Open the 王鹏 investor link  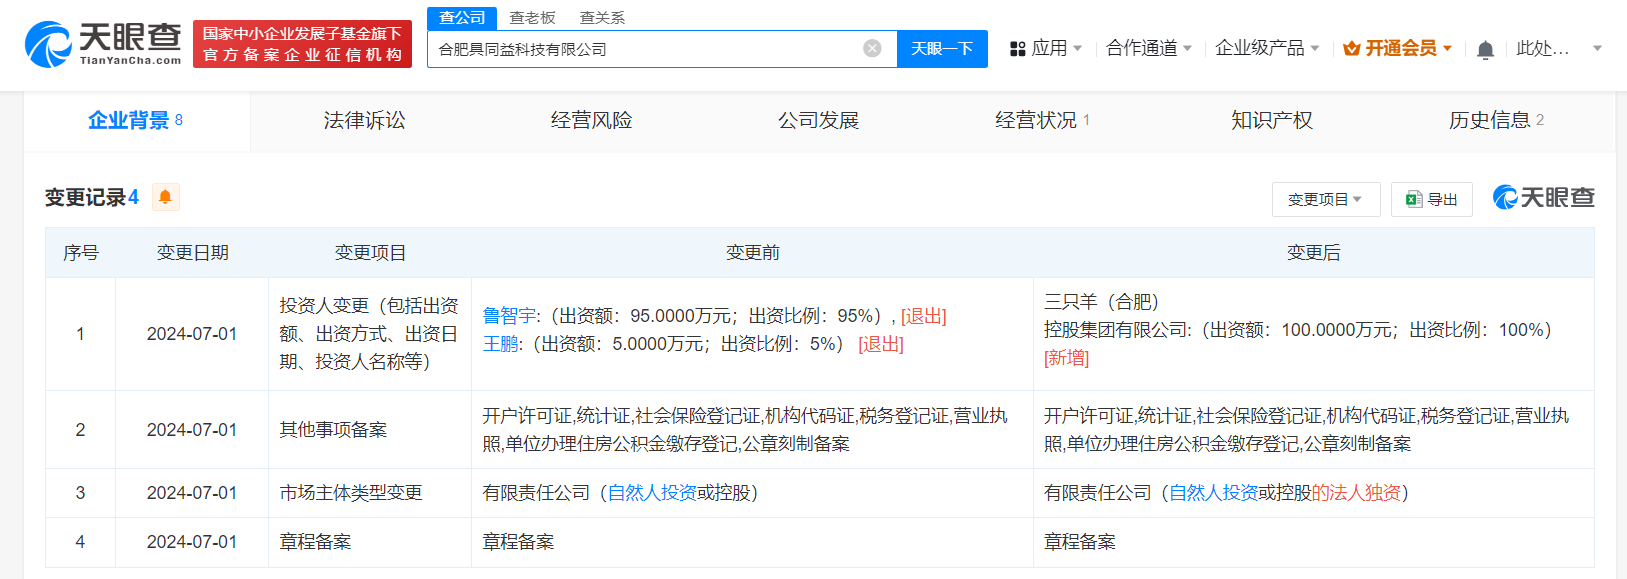[x=501, y=344]
